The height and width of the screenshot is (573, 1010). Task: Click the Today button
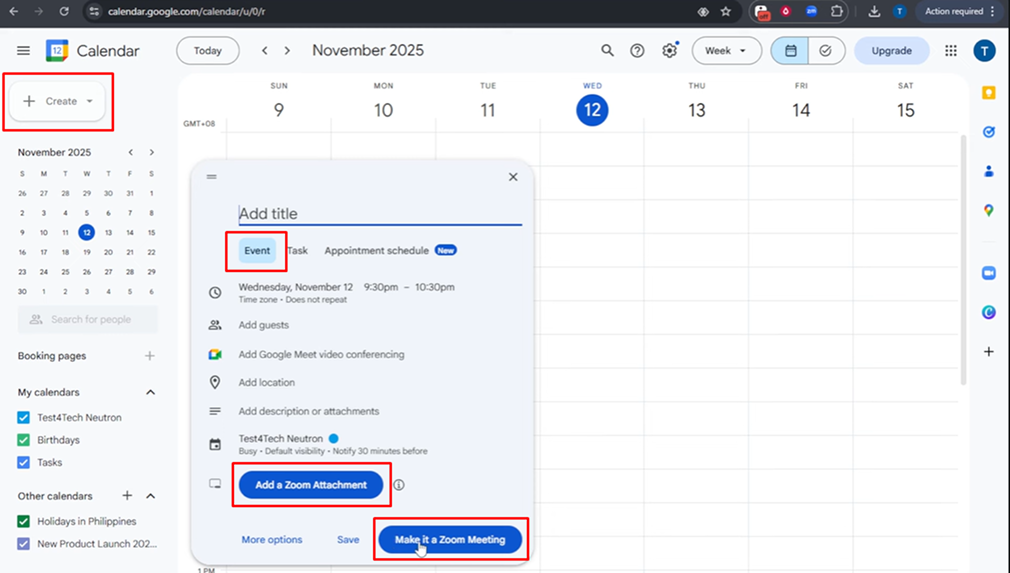(x=207, y=50)
